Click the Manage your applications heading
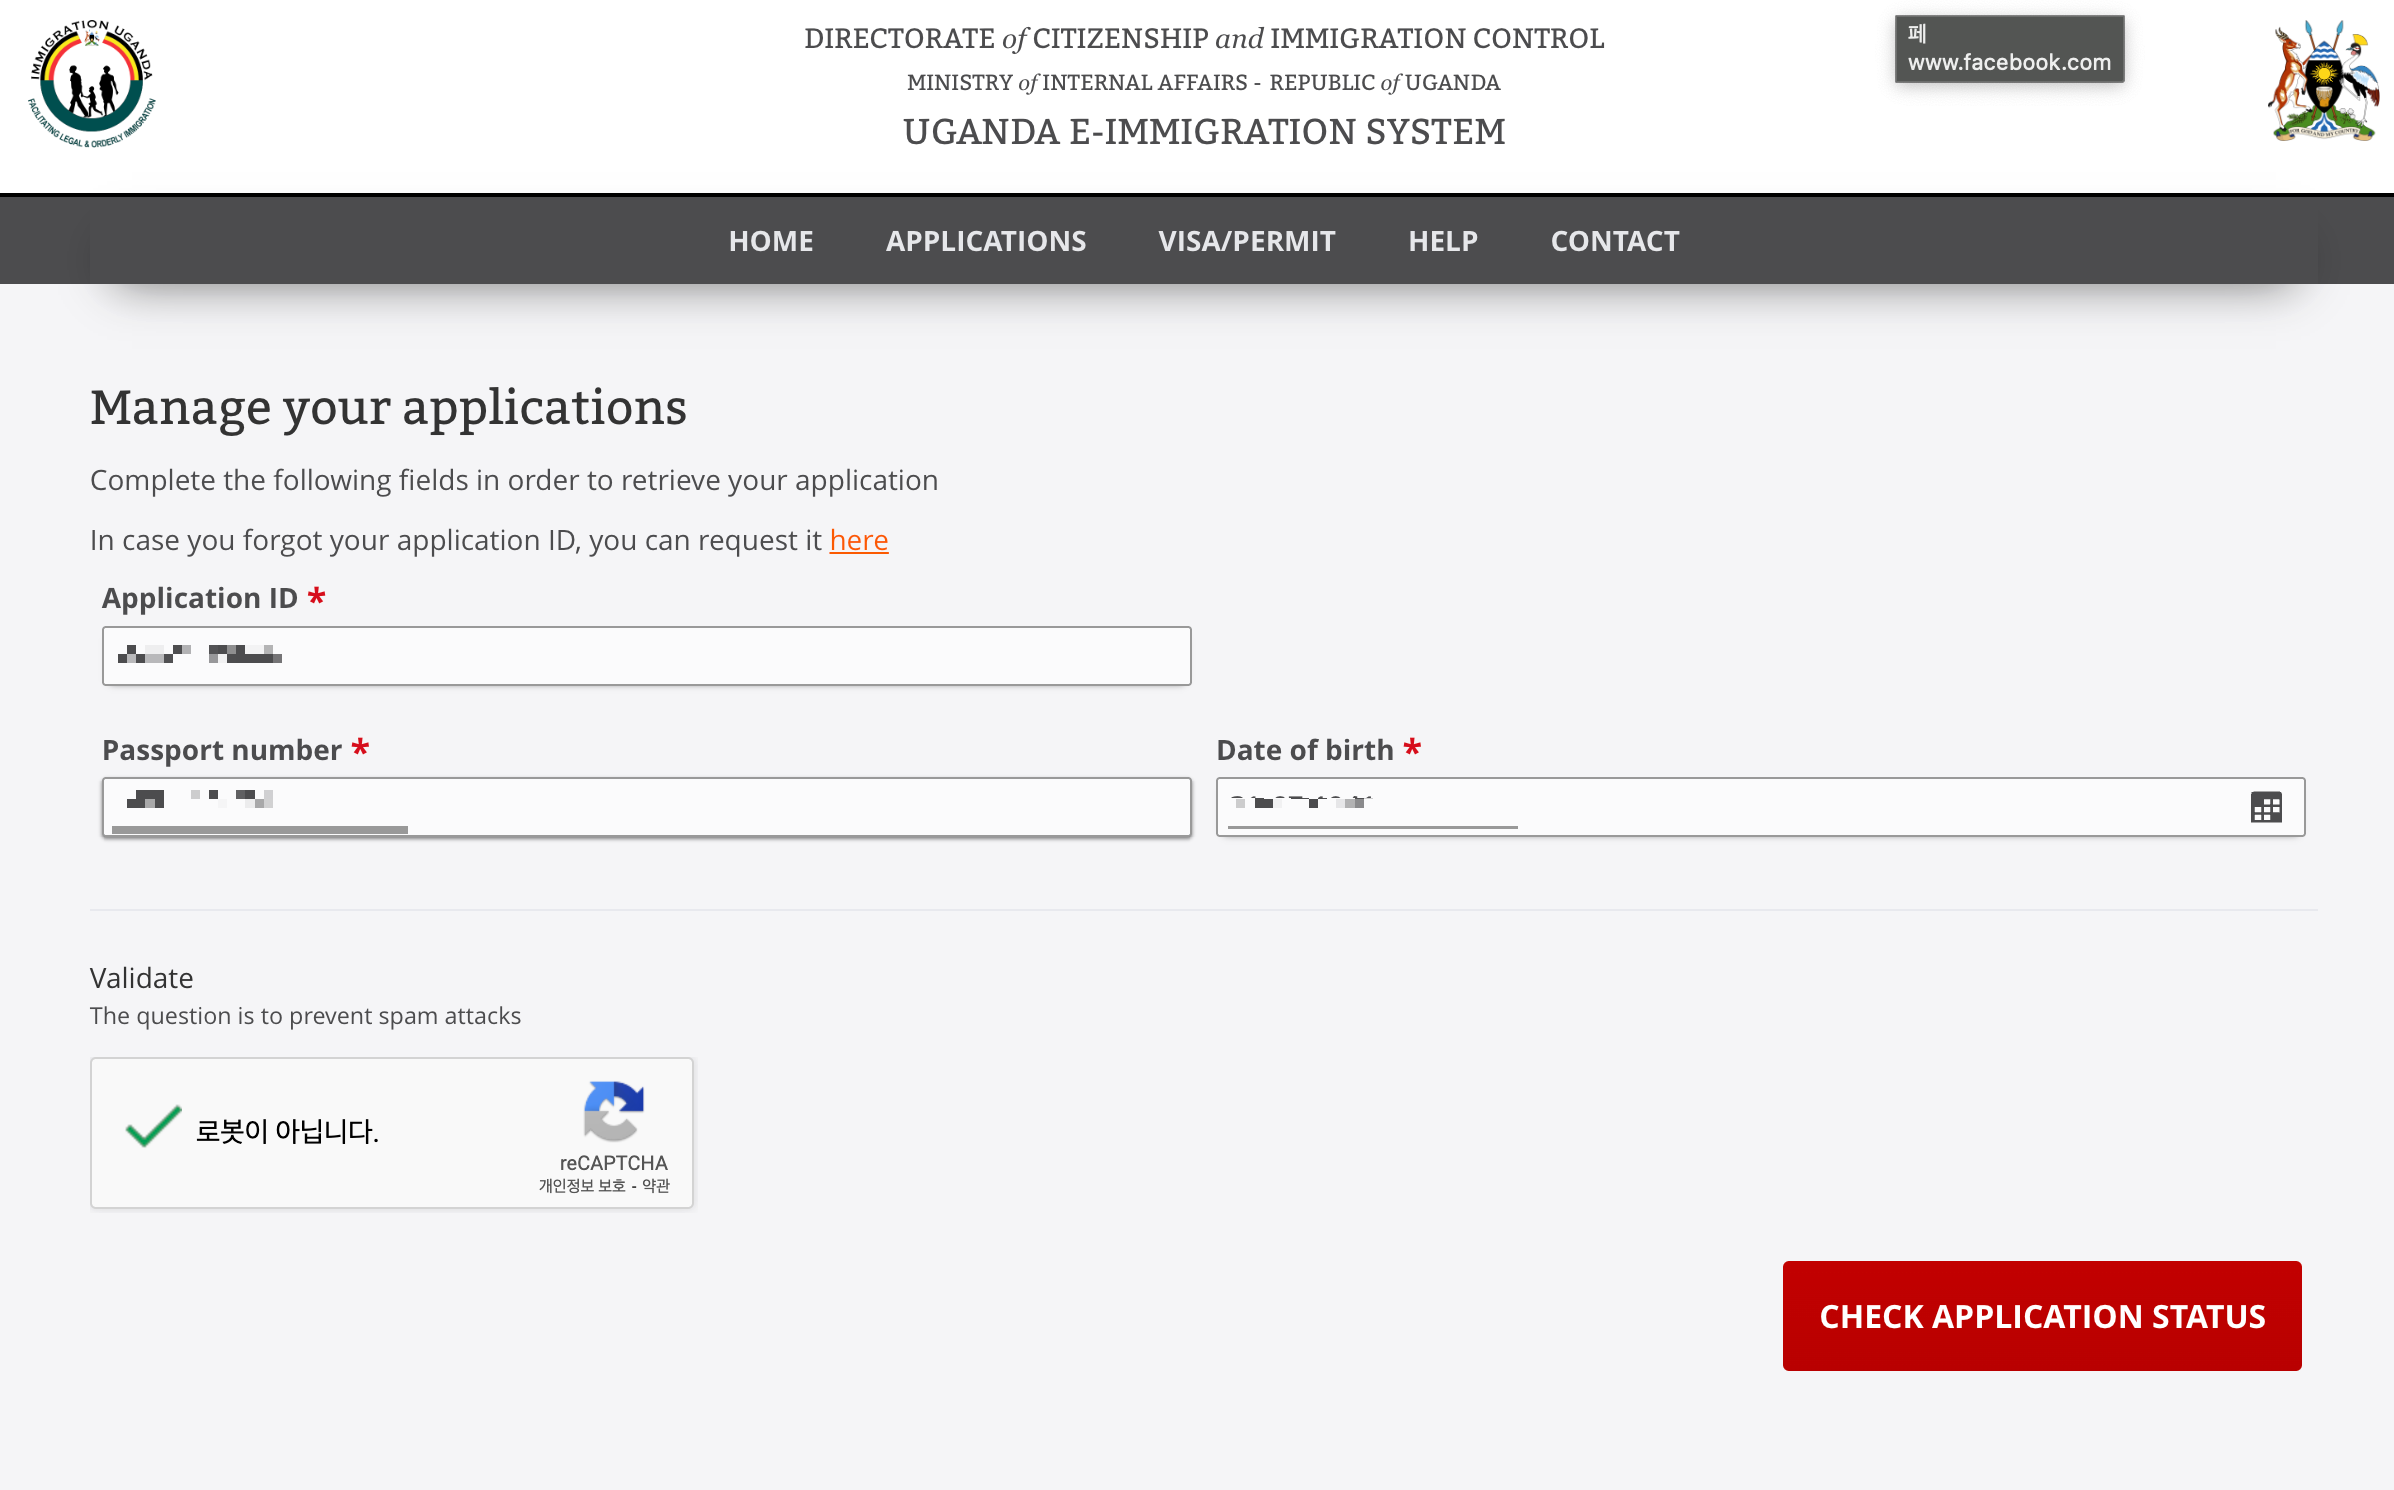This screenshot has height=1490, width=2394. click(x=388, y=408)
